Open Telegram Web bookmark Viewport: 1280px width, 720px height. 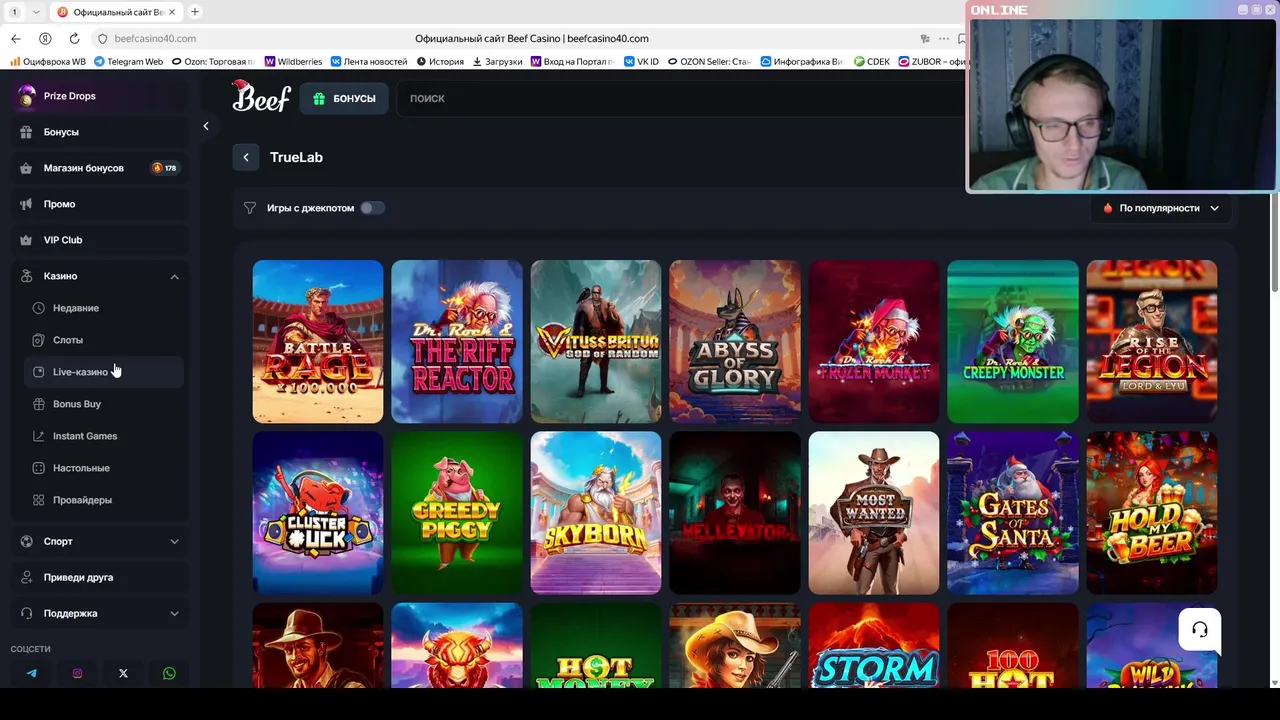coord(128,61)
